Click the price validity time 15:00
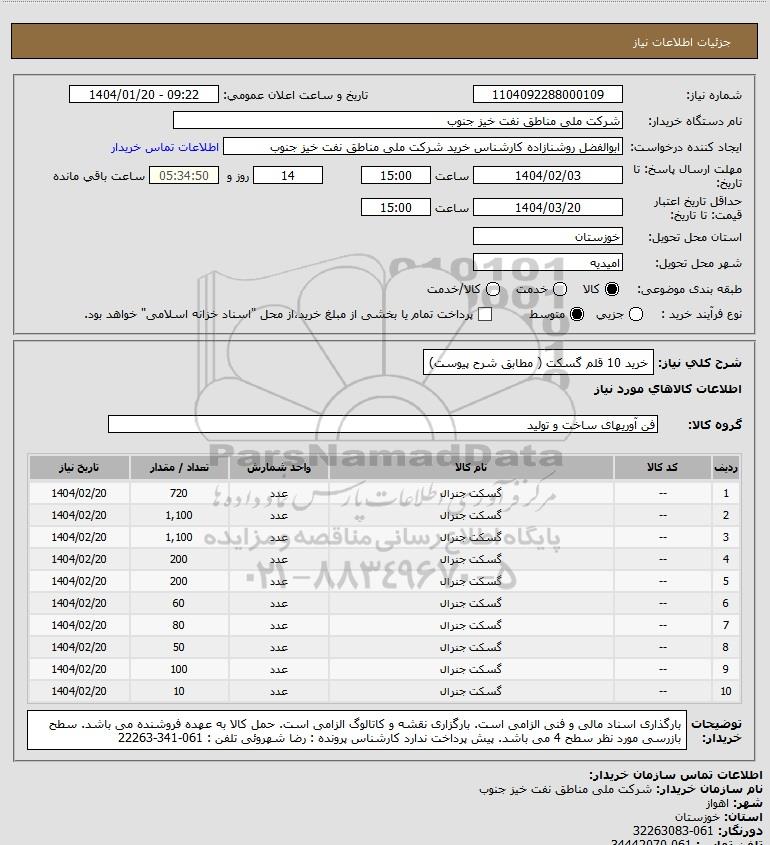This screenshot has width=770, height=845. 396,207
